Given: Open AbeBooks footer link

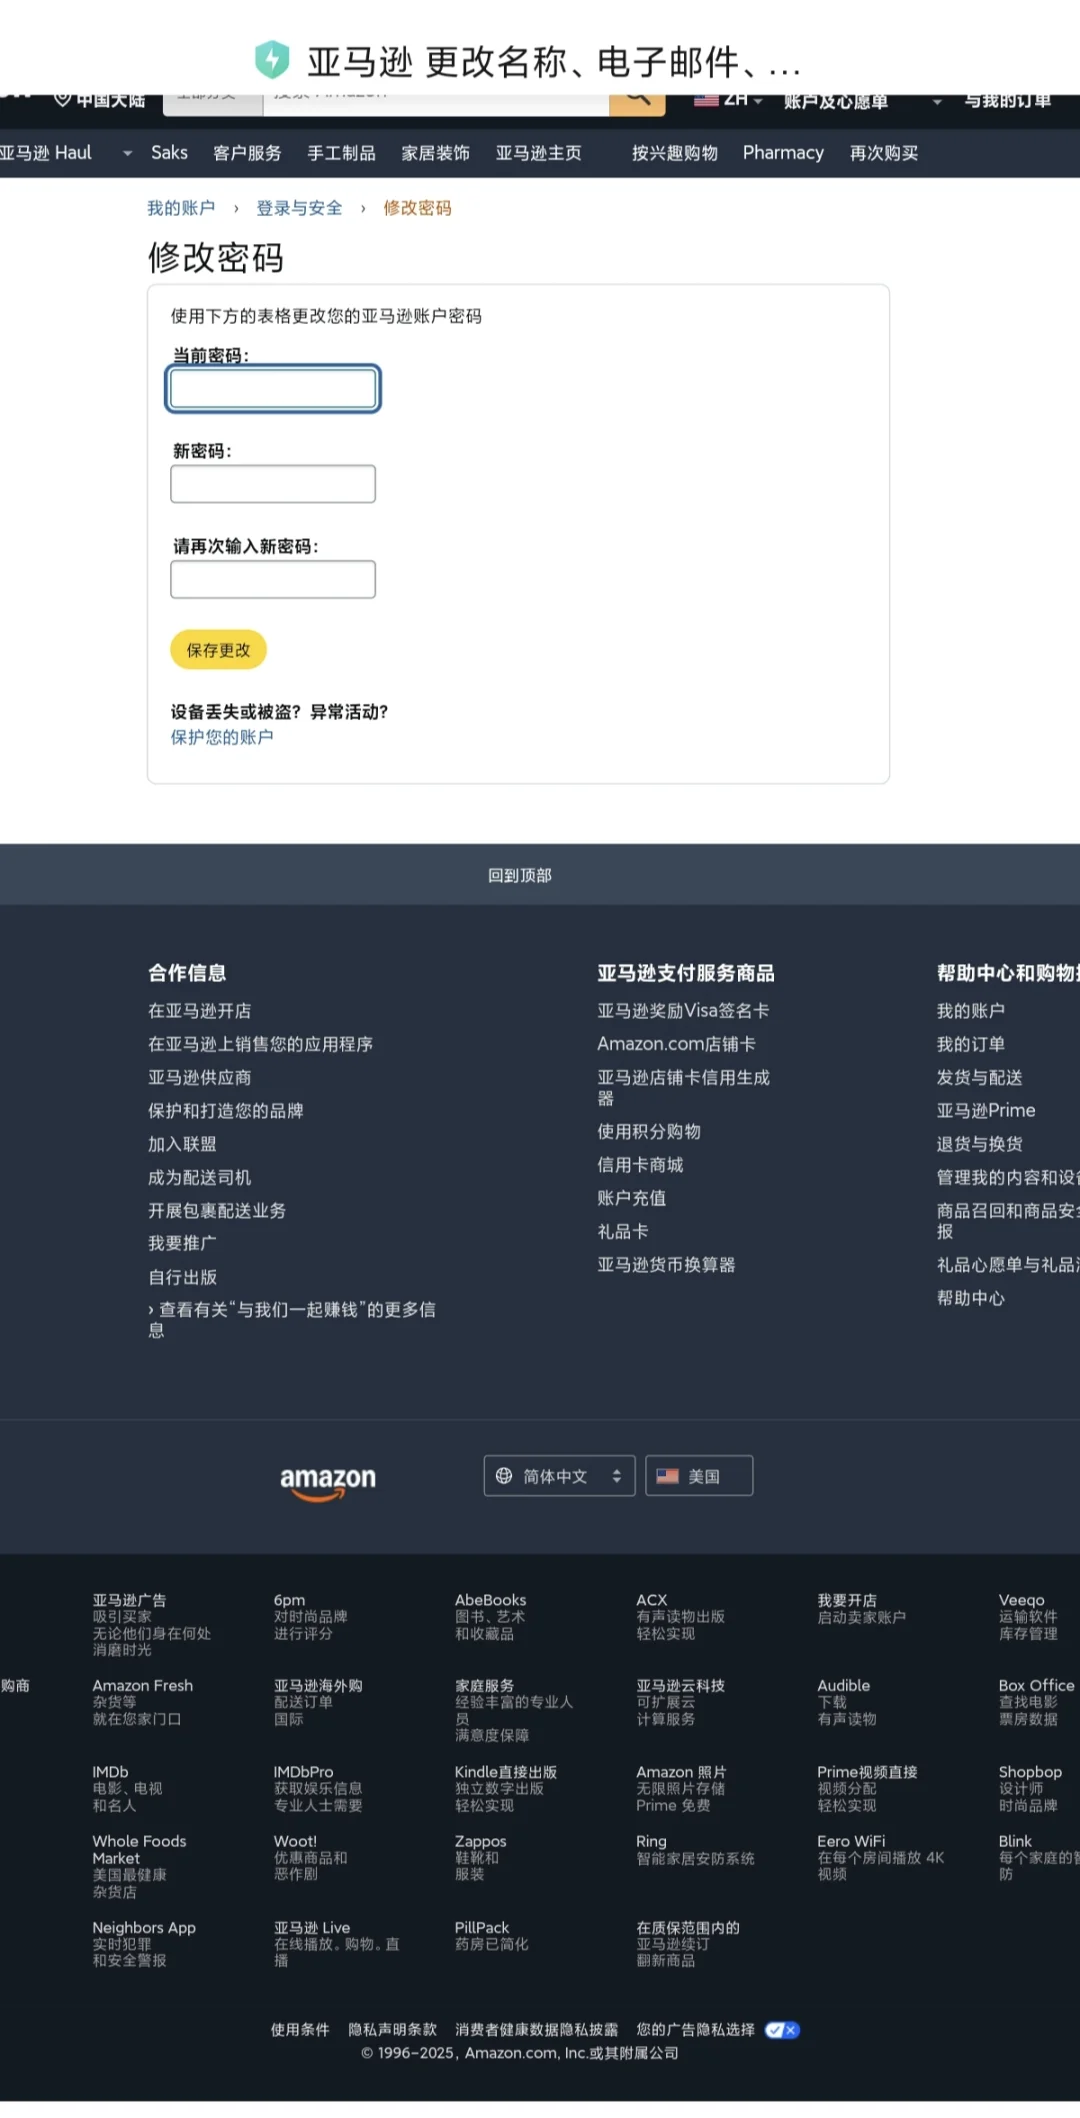Looking at the screenshot, I should (x=490, y=1600).
